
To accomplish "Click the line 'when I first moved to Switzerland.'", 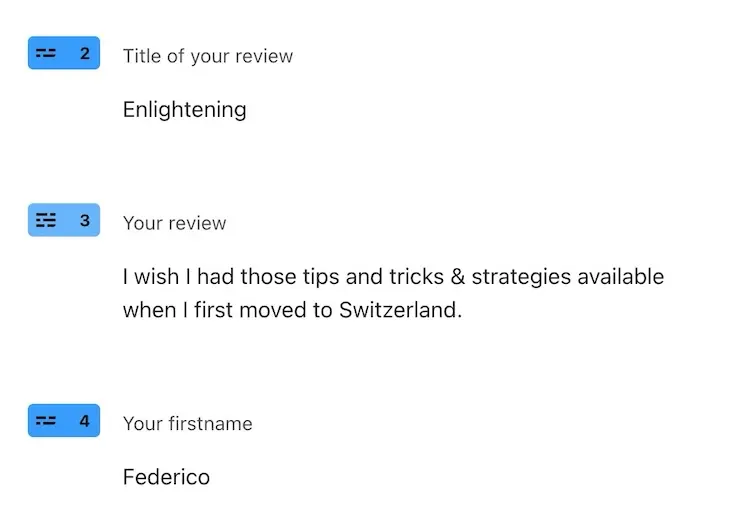I will click(292, 310).
